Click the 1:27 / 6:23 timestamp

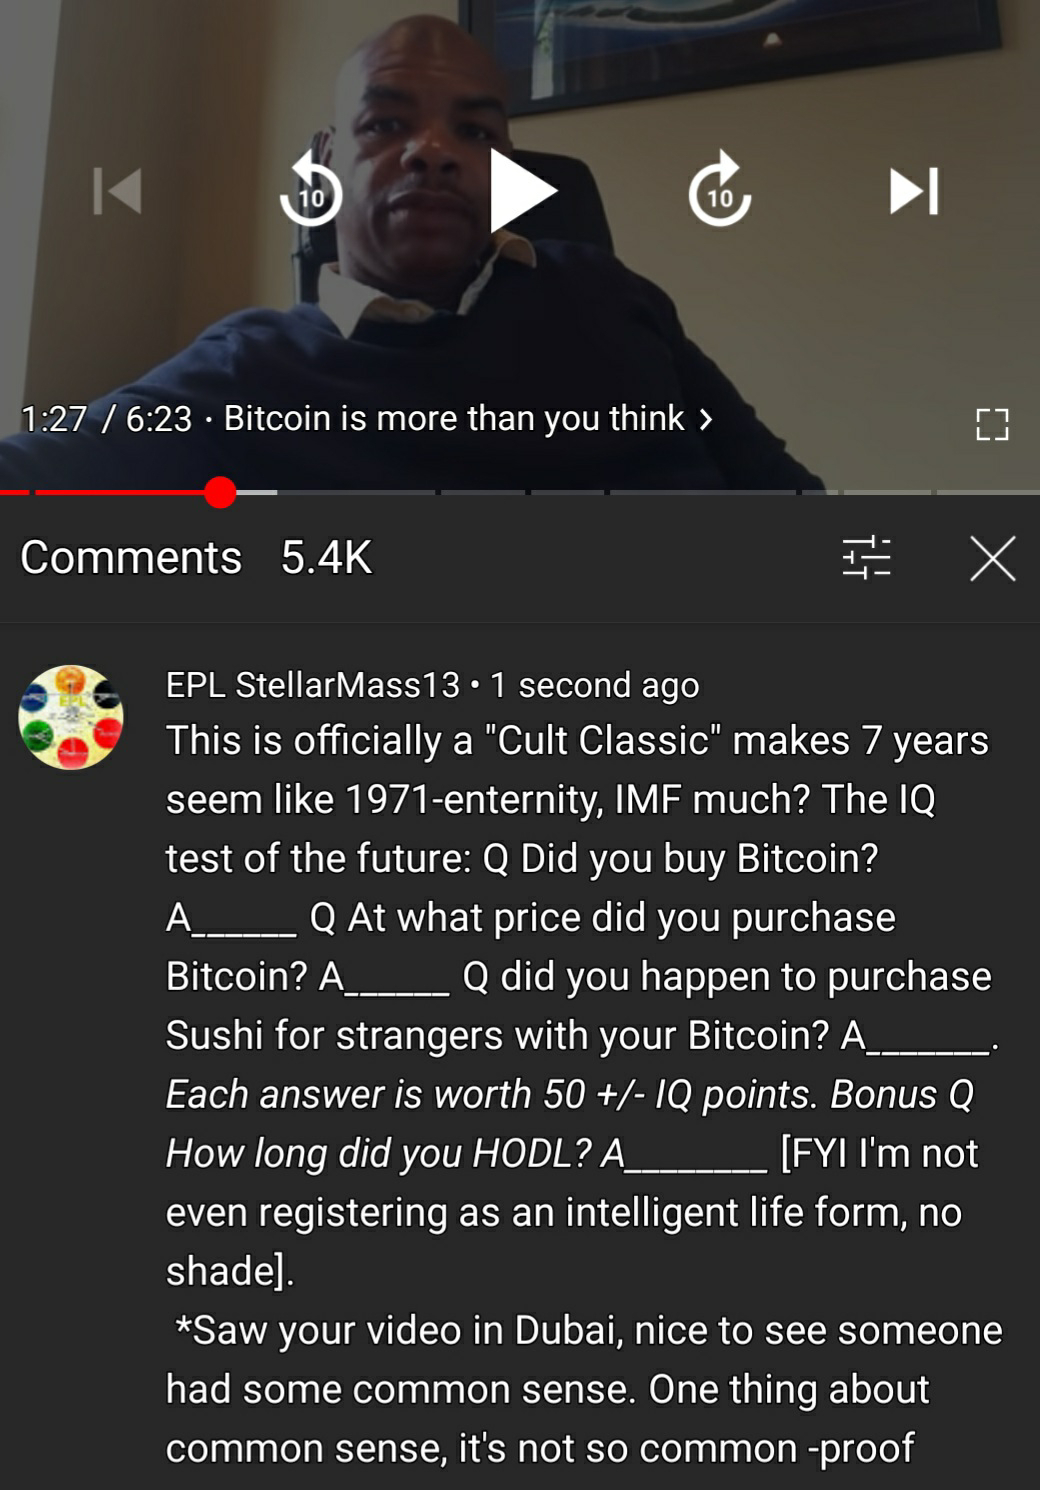[x=106, y=418]
